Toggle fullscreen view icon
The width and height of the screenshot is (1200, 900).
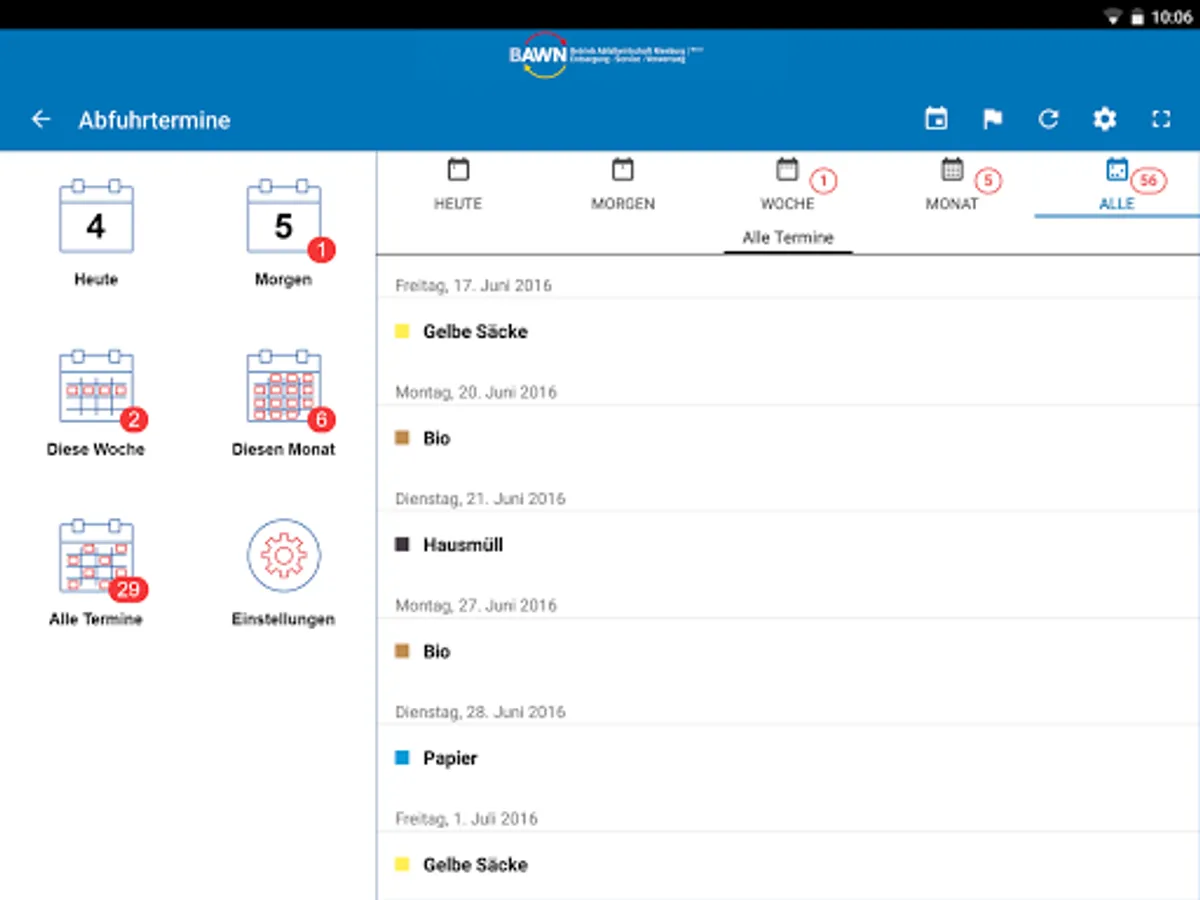1161,120
